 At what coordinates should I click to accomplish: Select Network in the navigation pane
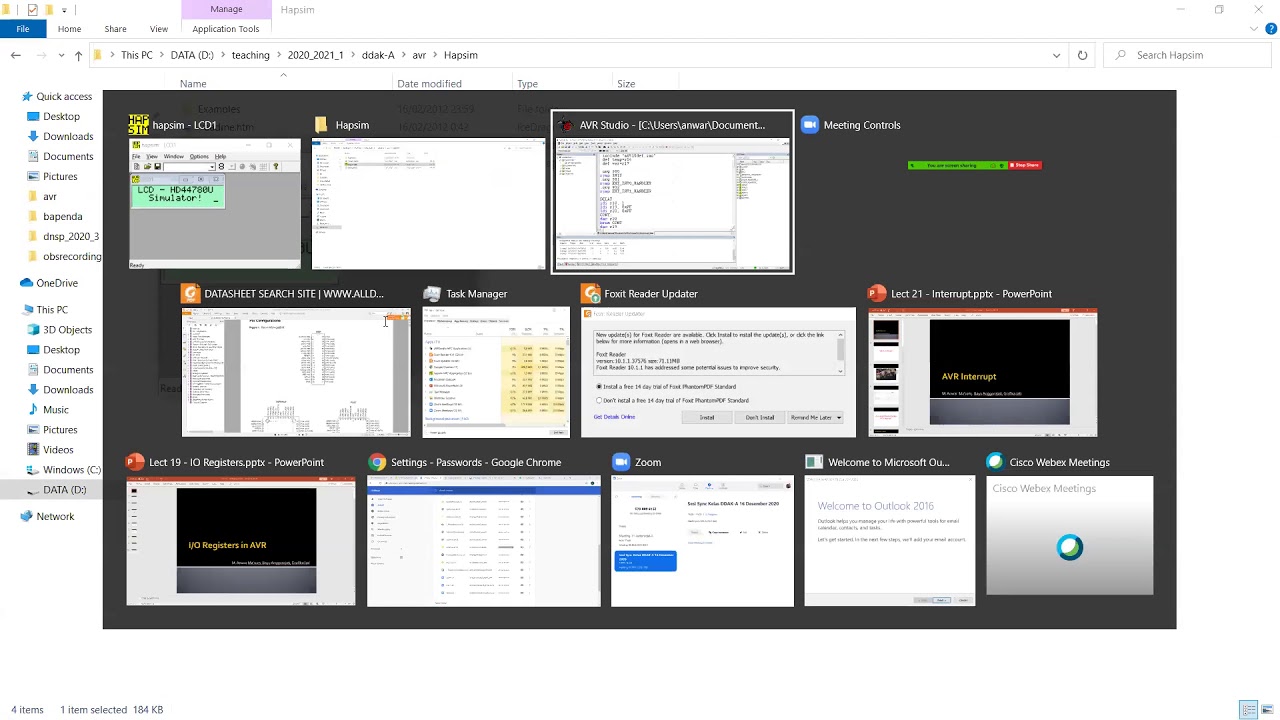click(x=55, y=517)
